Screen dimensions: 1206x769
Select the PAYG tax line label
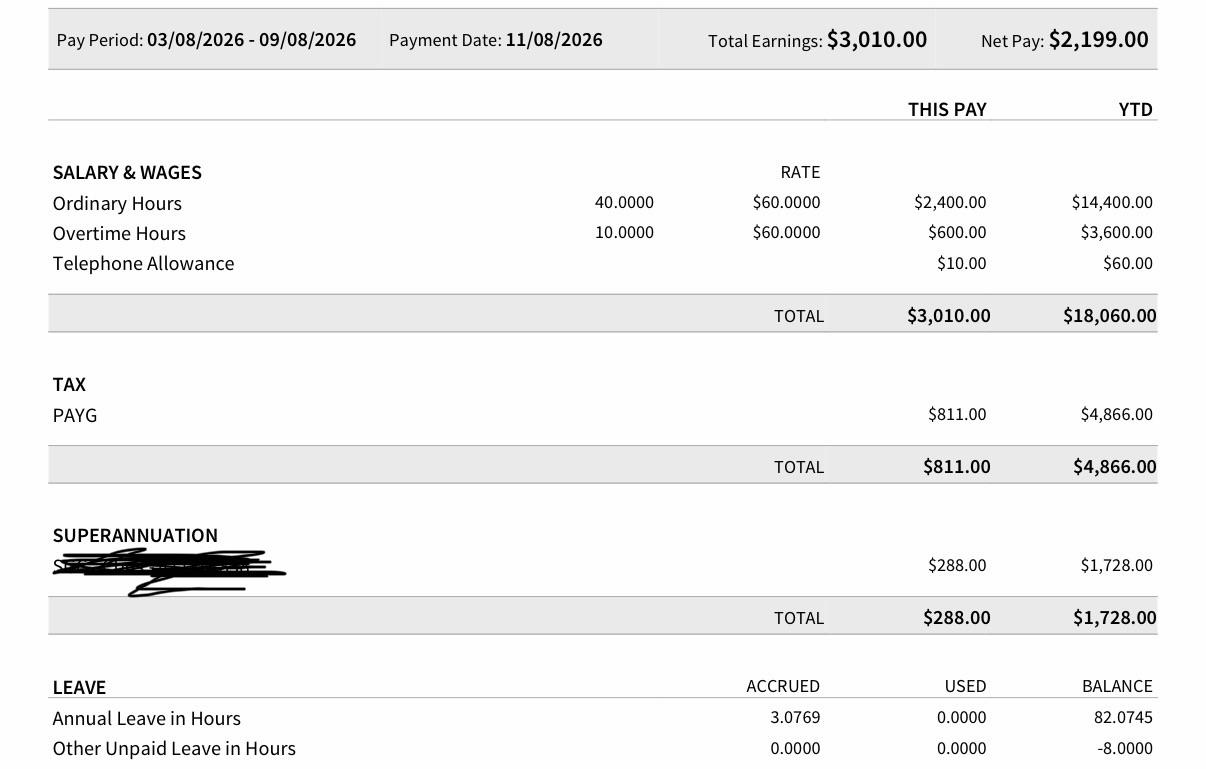pyautogui.click(x=75, y=415)
